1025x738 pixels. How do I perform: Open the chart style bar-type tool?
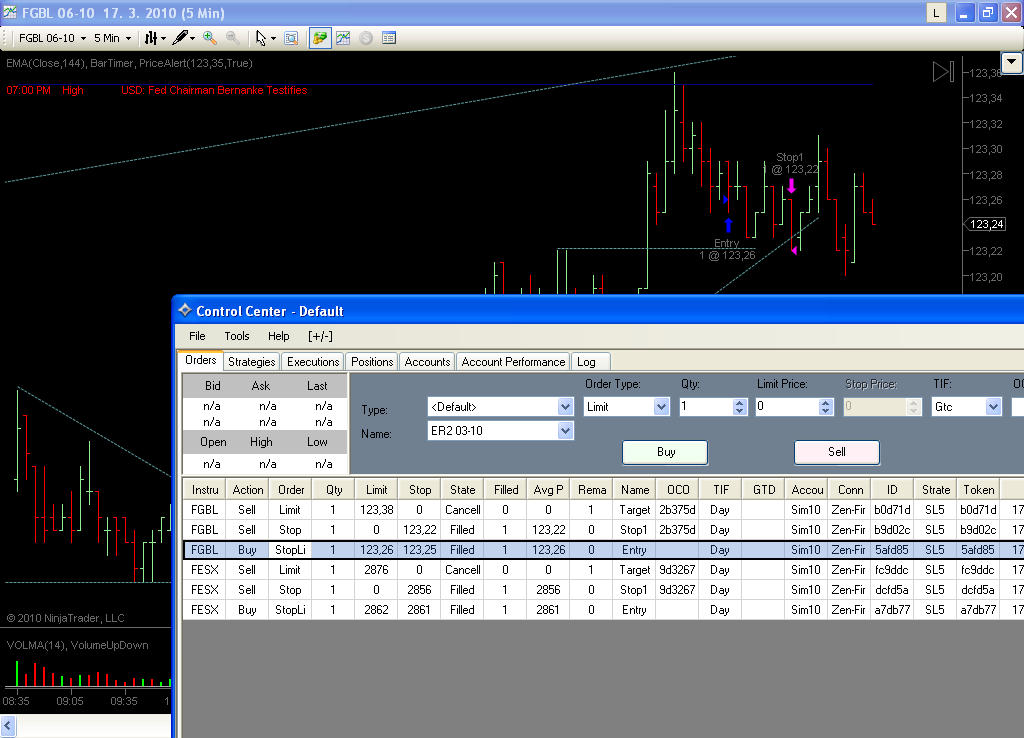pos(152,38)
